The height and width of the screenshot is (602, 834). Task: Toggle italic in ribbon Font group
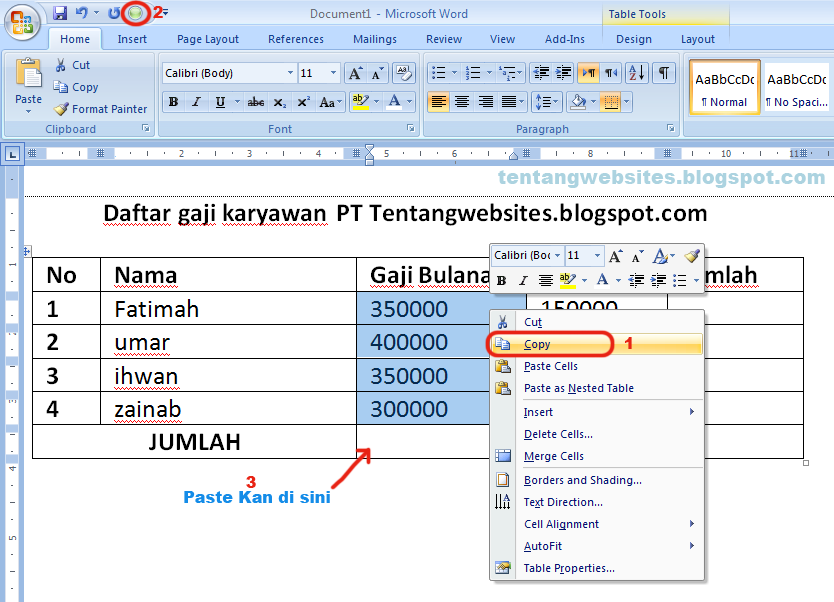pos(196,102)
